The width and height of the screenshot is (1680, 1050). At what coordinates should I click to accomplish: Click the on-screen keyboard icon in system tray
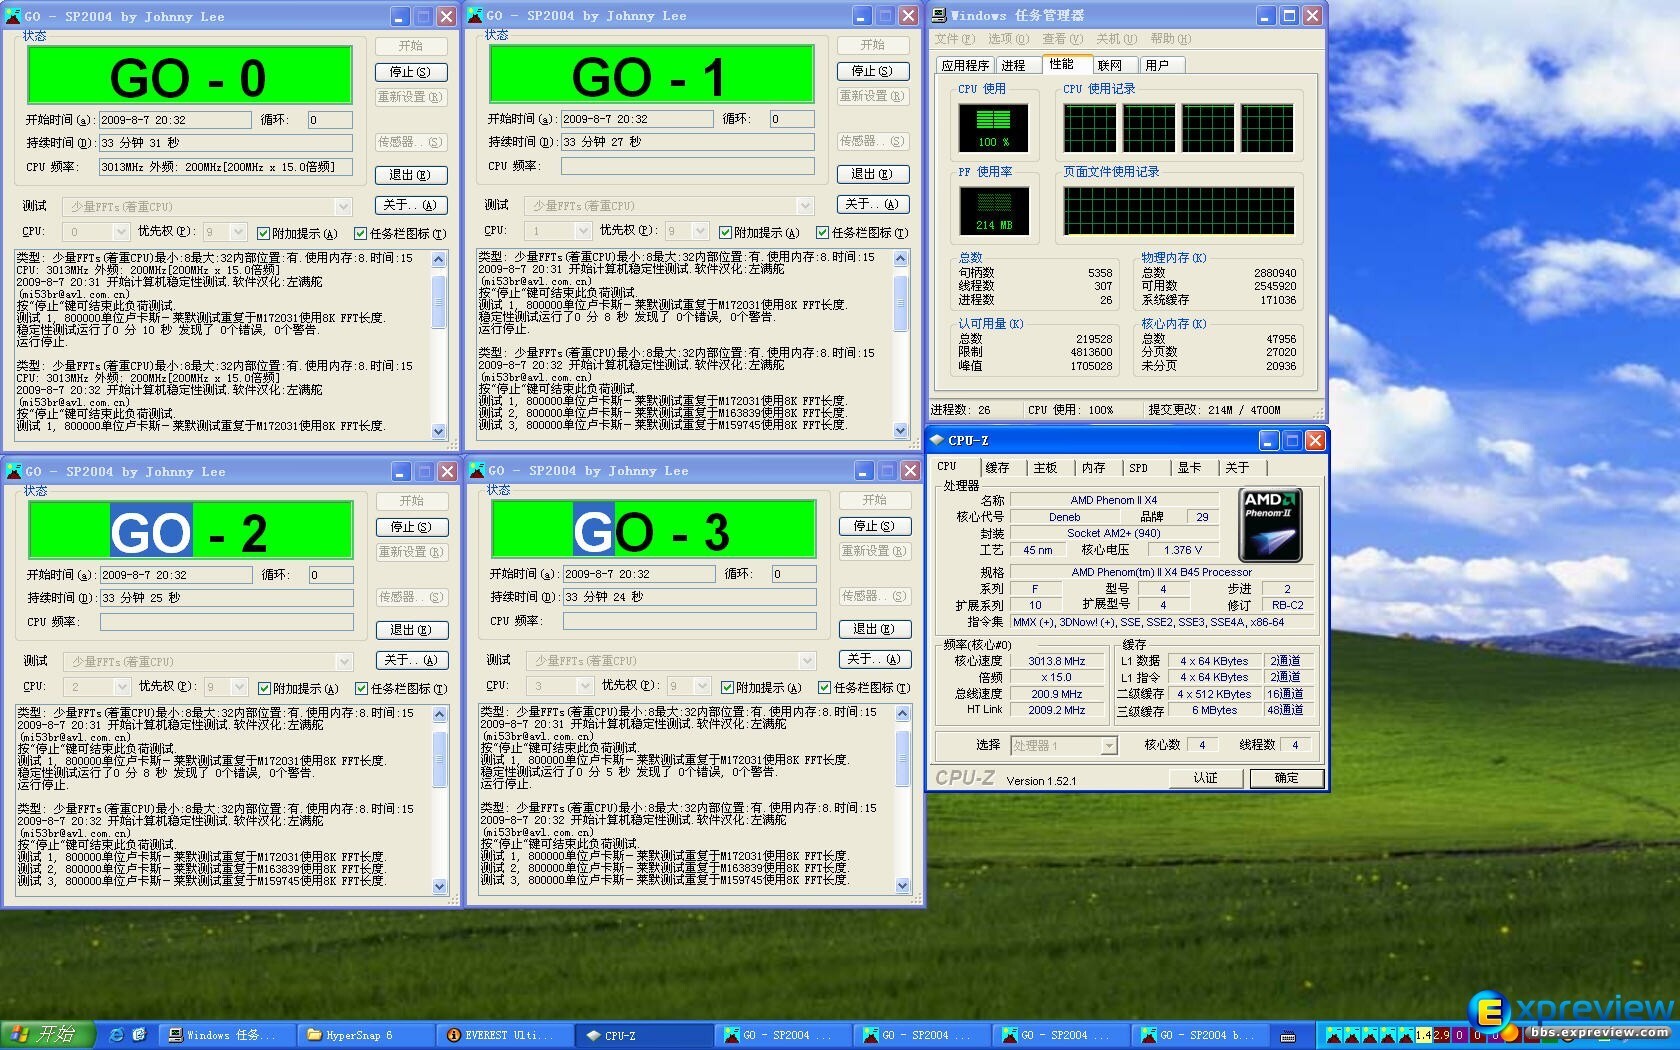pyautogui.click(x=1288, y=1036)
